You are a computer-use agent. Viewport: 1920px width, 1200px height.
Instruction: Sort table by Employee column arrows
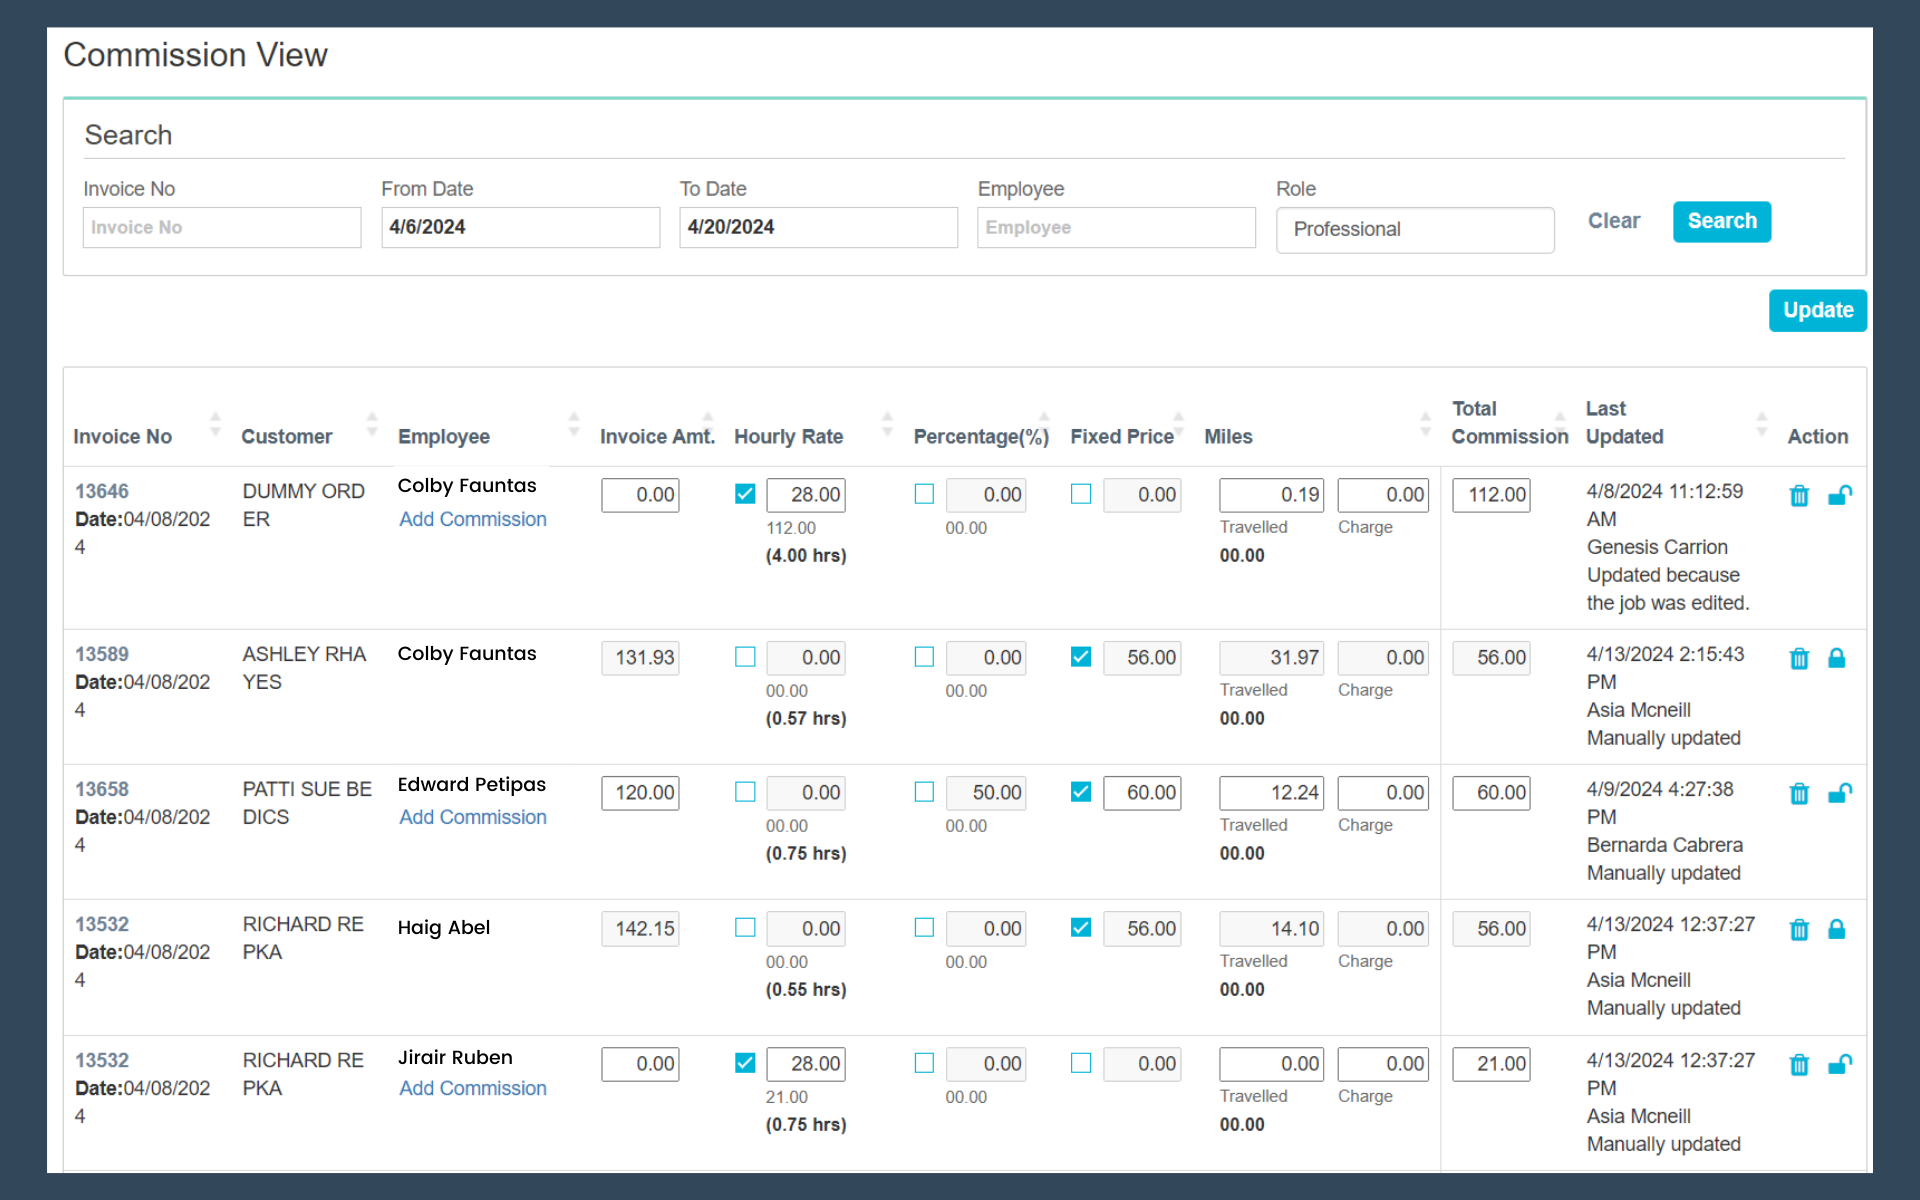[574, 424]
